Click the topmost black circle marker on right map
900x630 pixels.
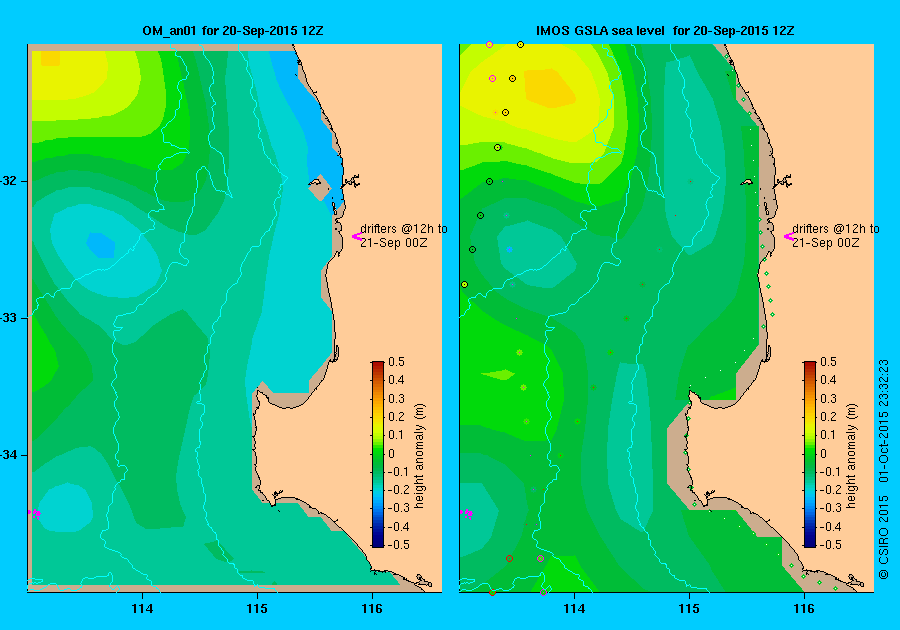pyautogui.click(x=520, y=45)
